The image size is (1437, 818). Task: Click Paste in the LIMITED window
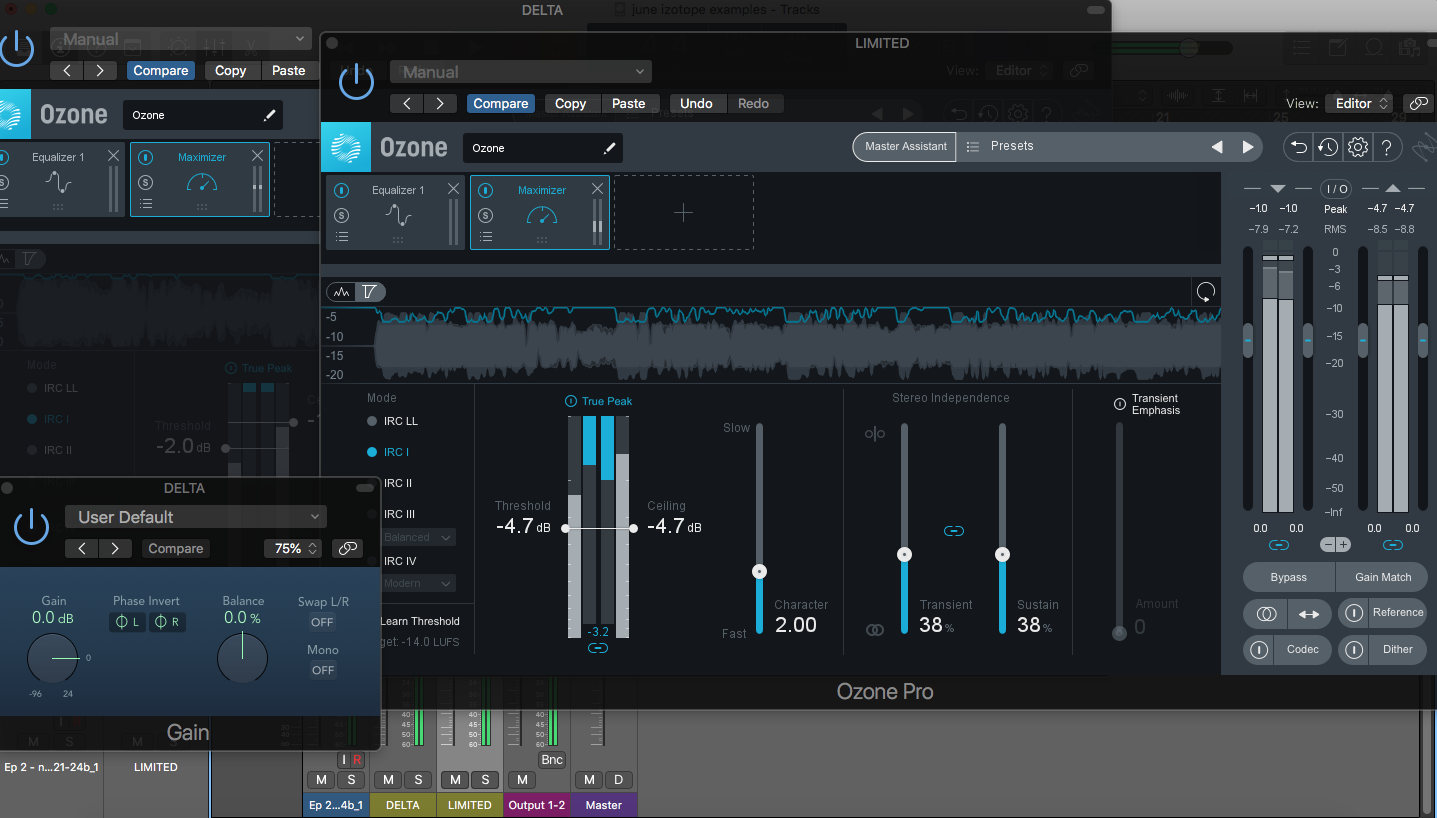(x=629, y=103)
